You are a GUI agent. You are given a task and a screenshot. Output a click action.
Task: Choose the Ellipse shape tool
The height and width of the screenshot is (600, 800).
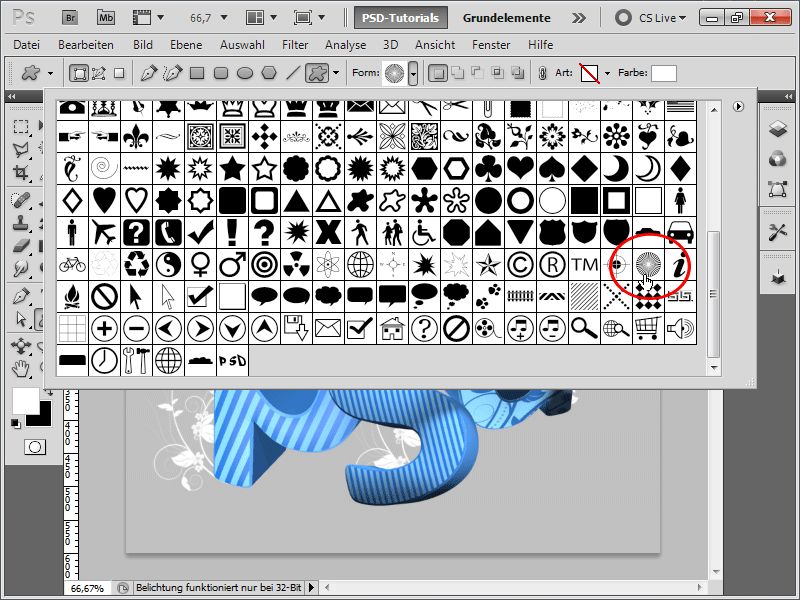245,73
